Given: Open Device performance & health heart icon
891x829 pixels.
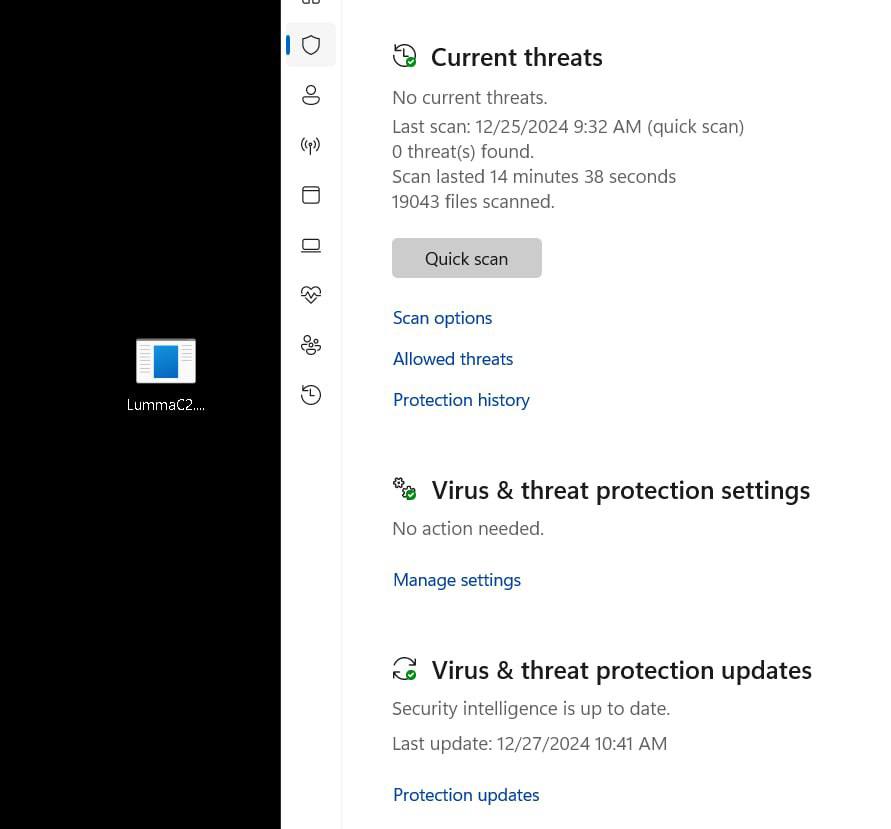Looking at the screenshot, I should coord(311,295).
